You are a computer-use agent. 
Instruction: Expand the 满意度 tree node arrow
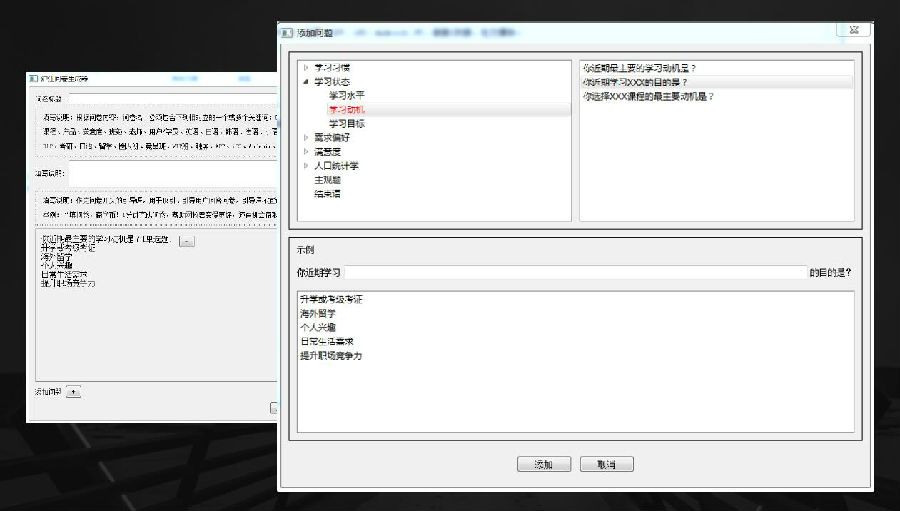pyautogui.click(x=306, y=152)
